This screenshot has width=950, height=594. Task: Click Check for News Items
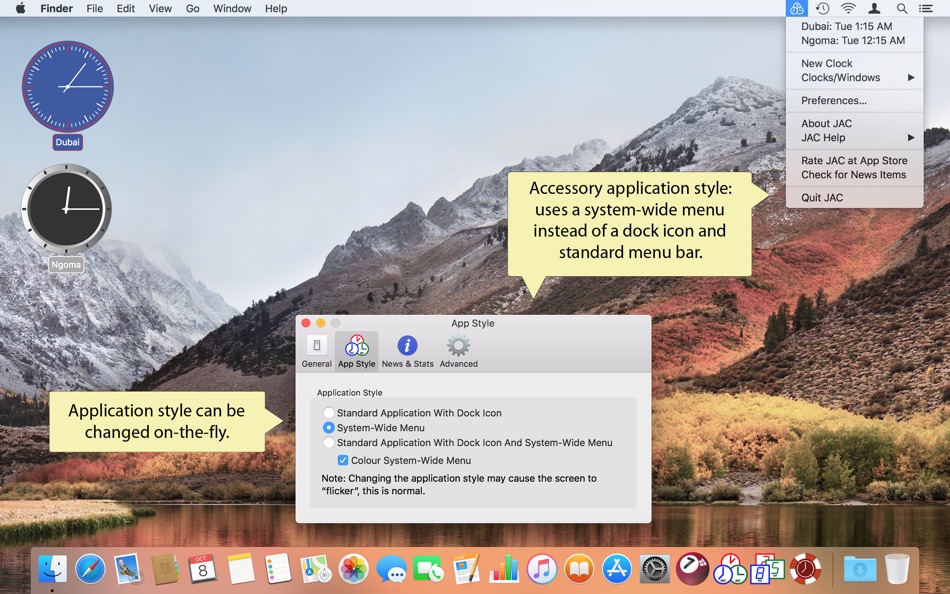tap(854, 174)
